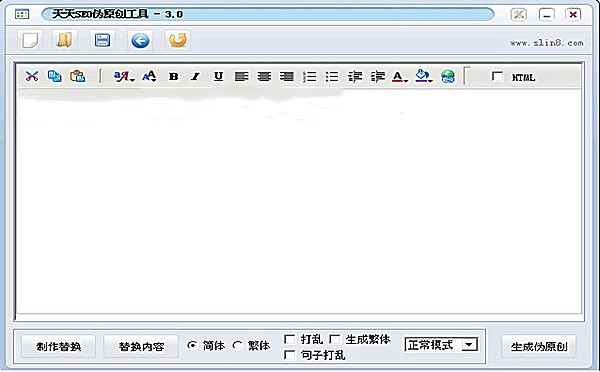The width and height of the screenshot is (600, 372).
Task: Click the blue back arrow icon
Action: tap(140, 41)
